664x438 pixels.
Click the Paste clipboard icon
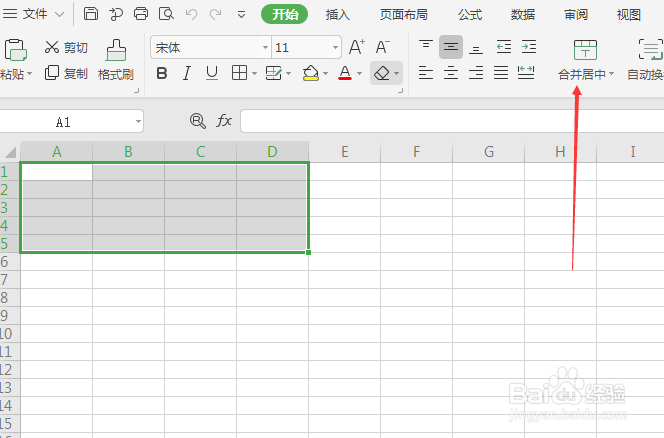click(15, 50)
